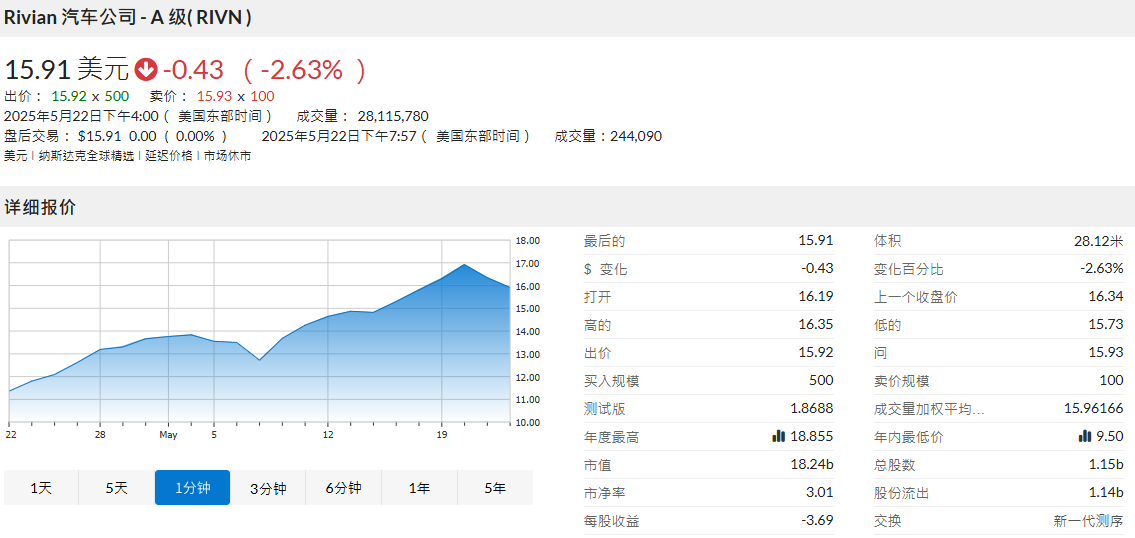Switch chart to 1年 range
The image size is (1135, 538).
(x=419, y=488)
